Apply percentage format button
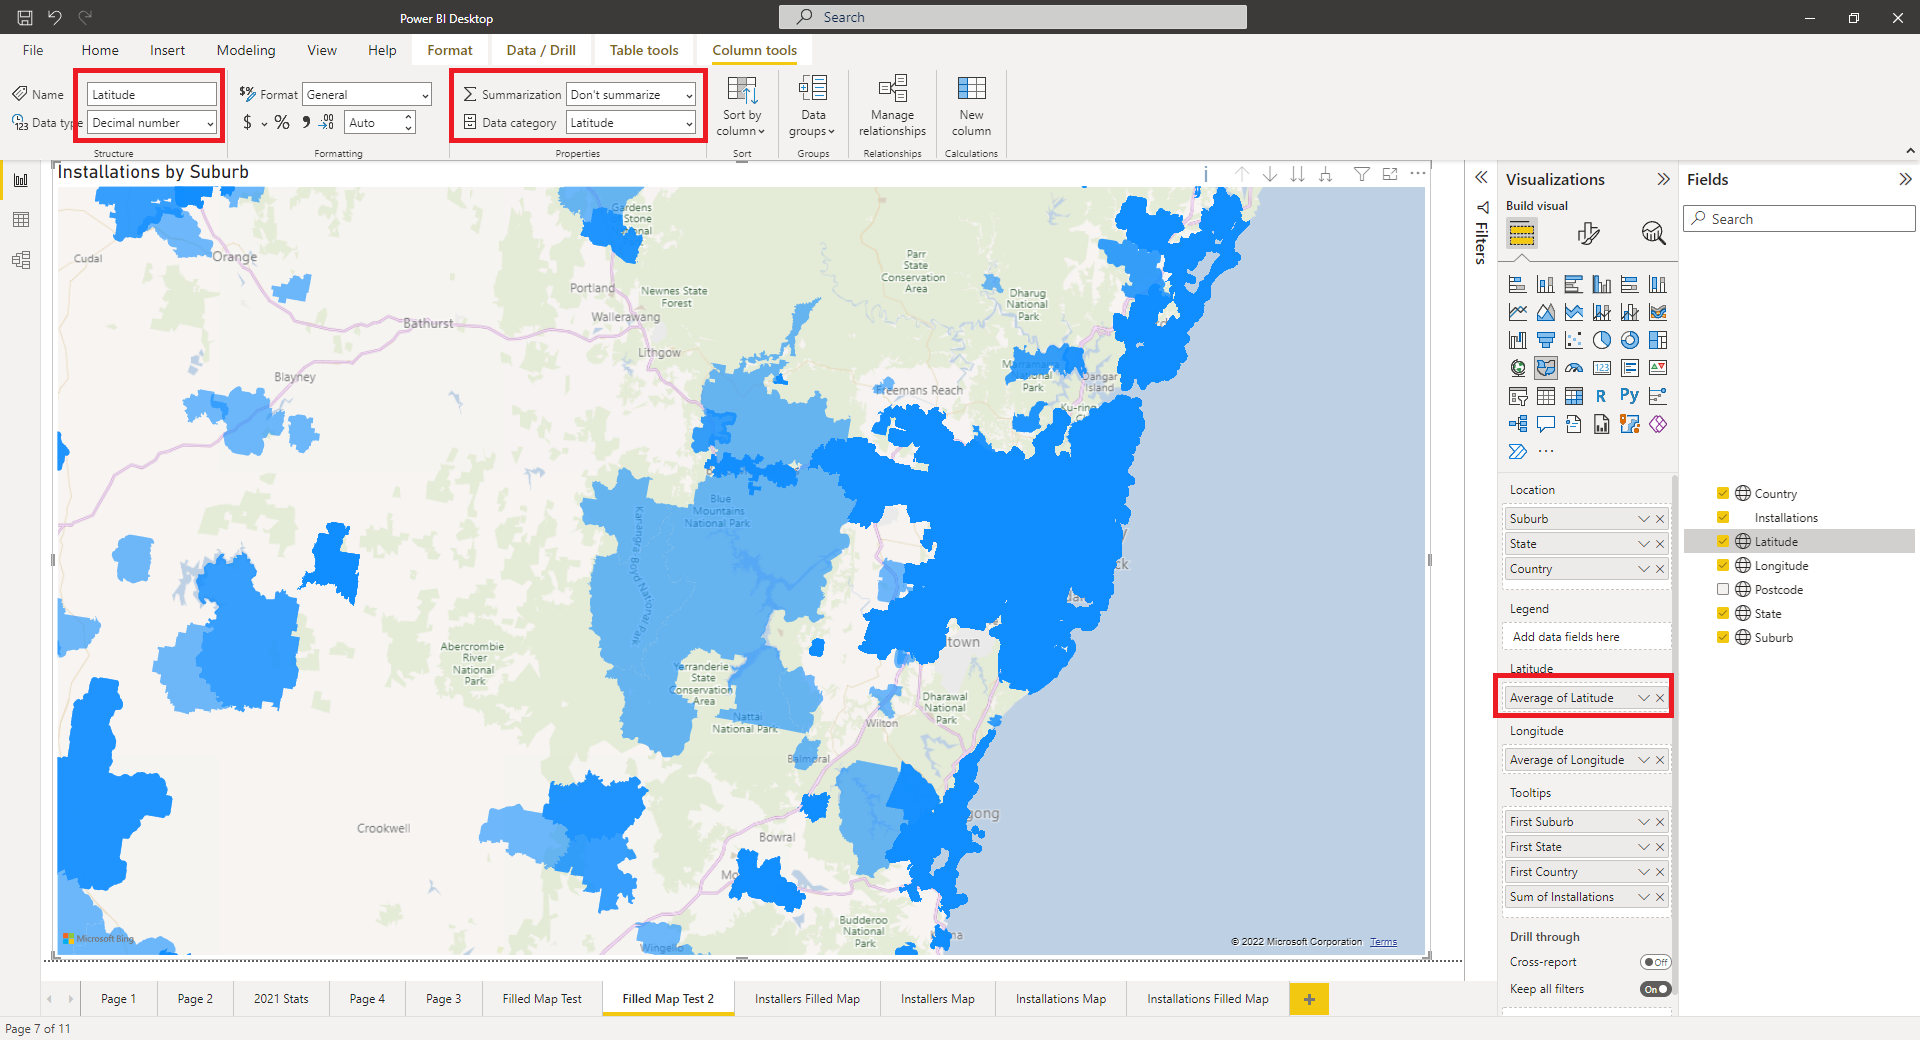Image resolution: width=1920 pixels, height=1040 pixels. click(282, 122)
